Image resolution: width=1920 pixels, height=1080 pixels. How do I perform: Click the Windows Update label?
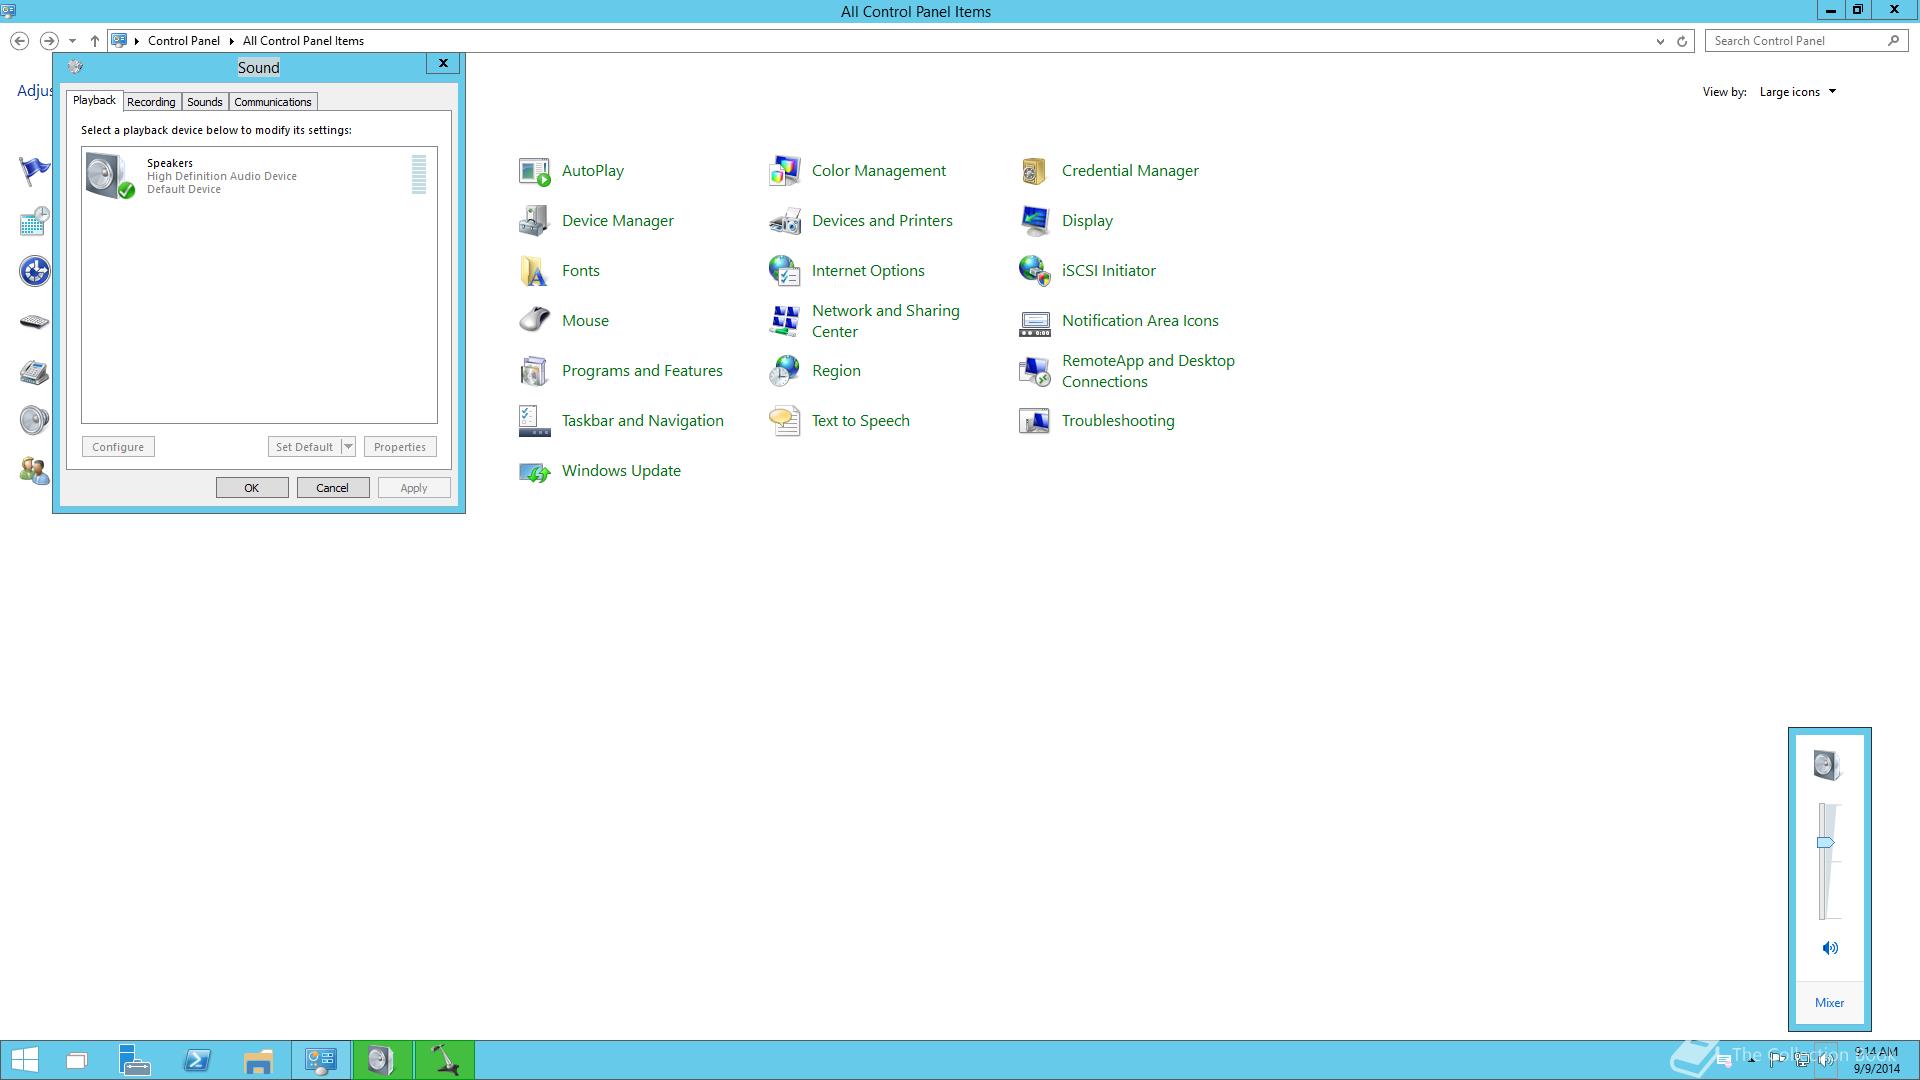point(621,471)
